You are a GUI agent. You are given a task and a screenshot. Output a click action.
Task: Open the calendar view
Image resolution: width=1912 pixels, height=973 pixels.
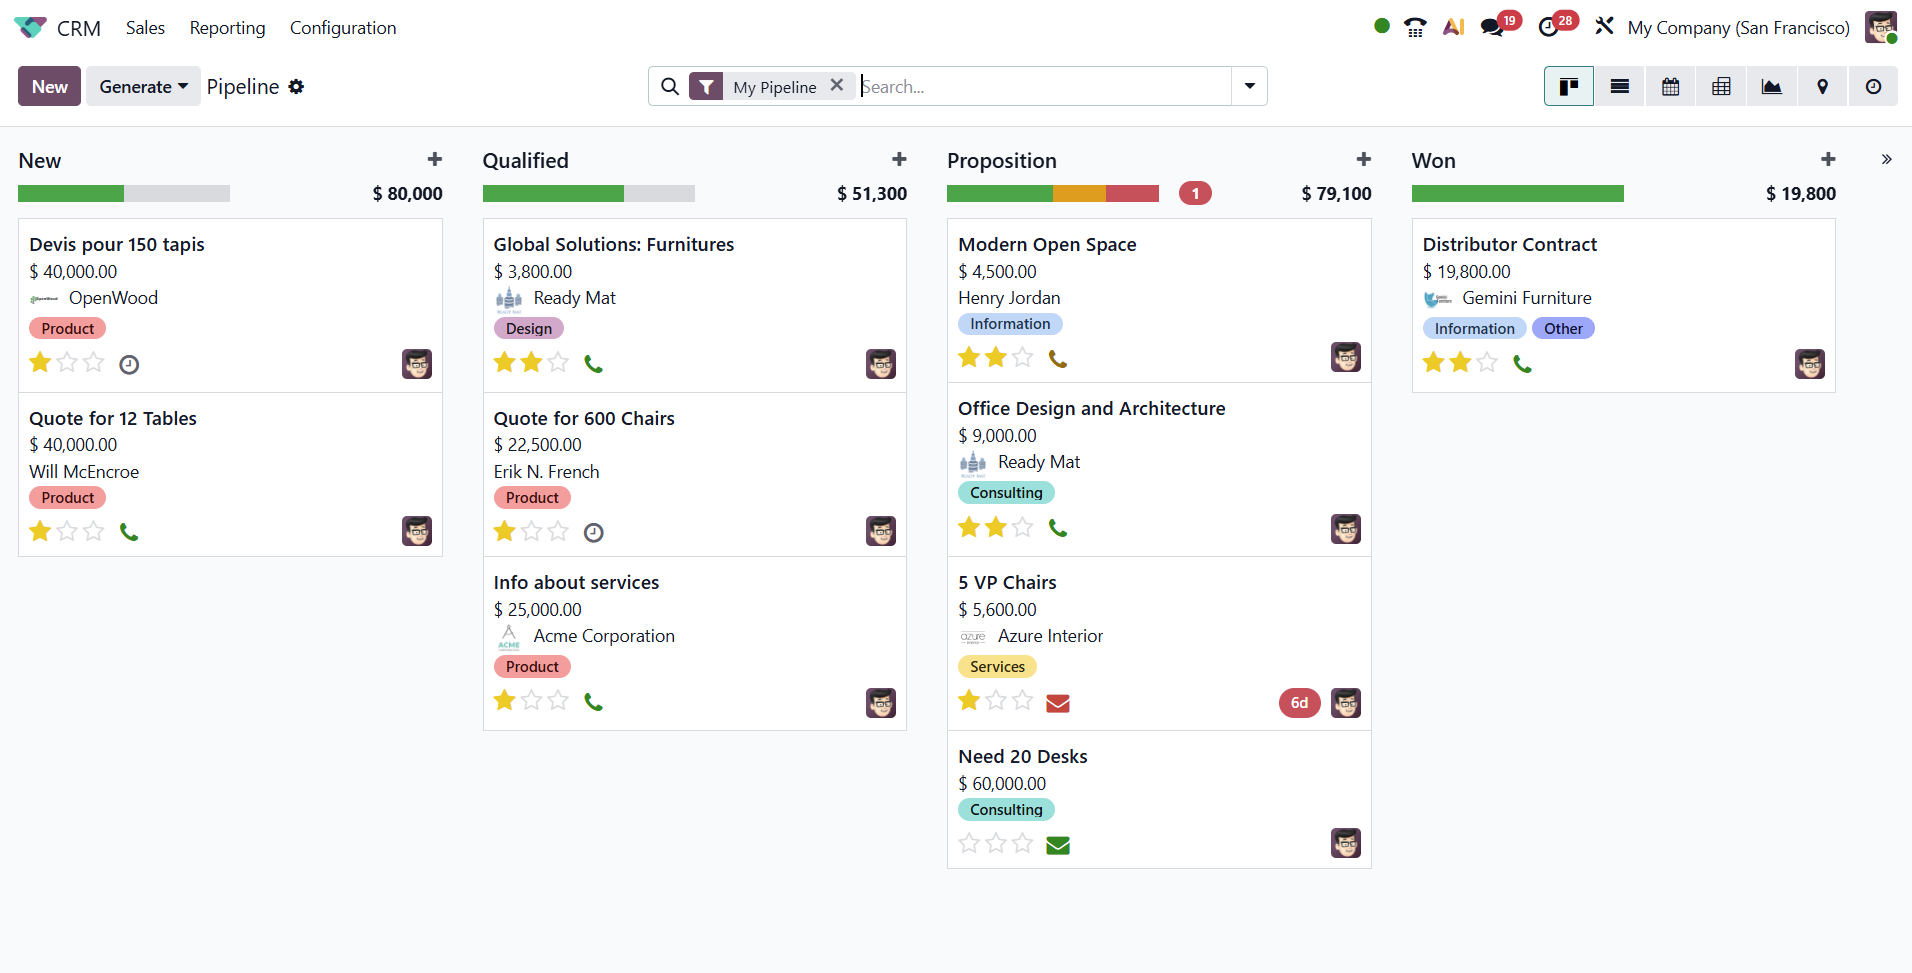1670,86
